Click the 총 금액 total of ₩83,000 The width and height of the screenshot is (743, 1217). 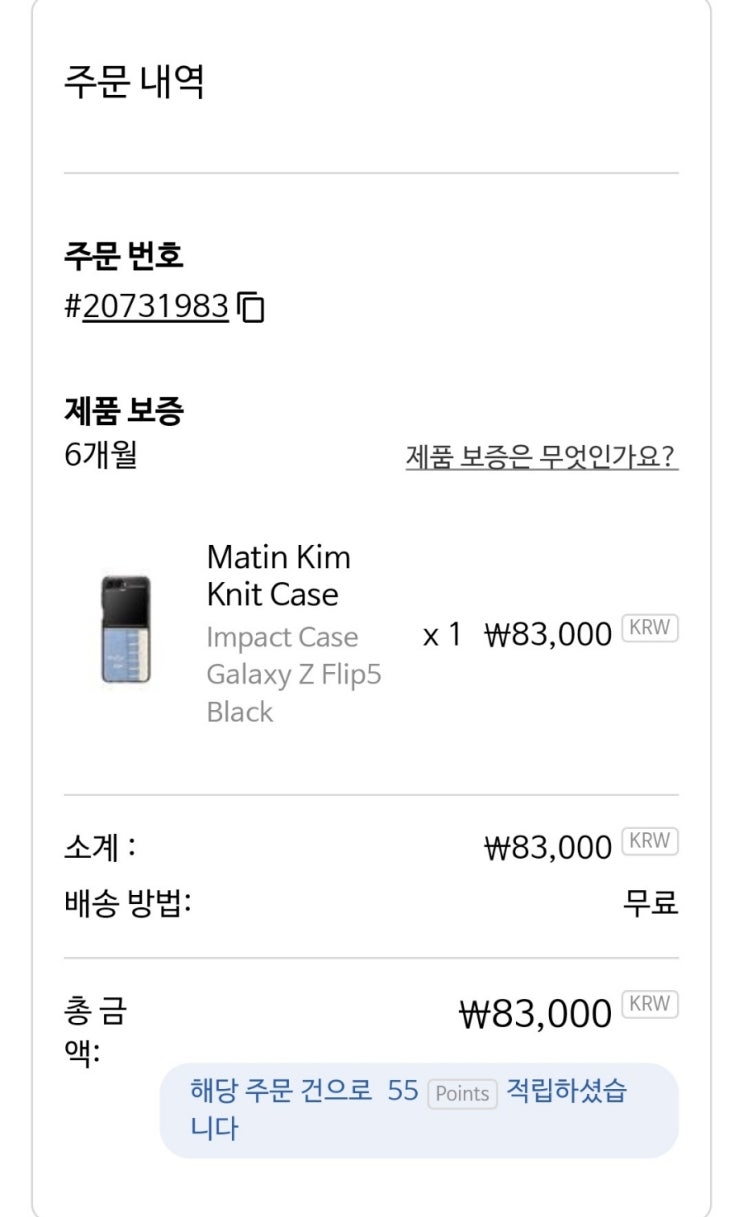(534, 1014)
